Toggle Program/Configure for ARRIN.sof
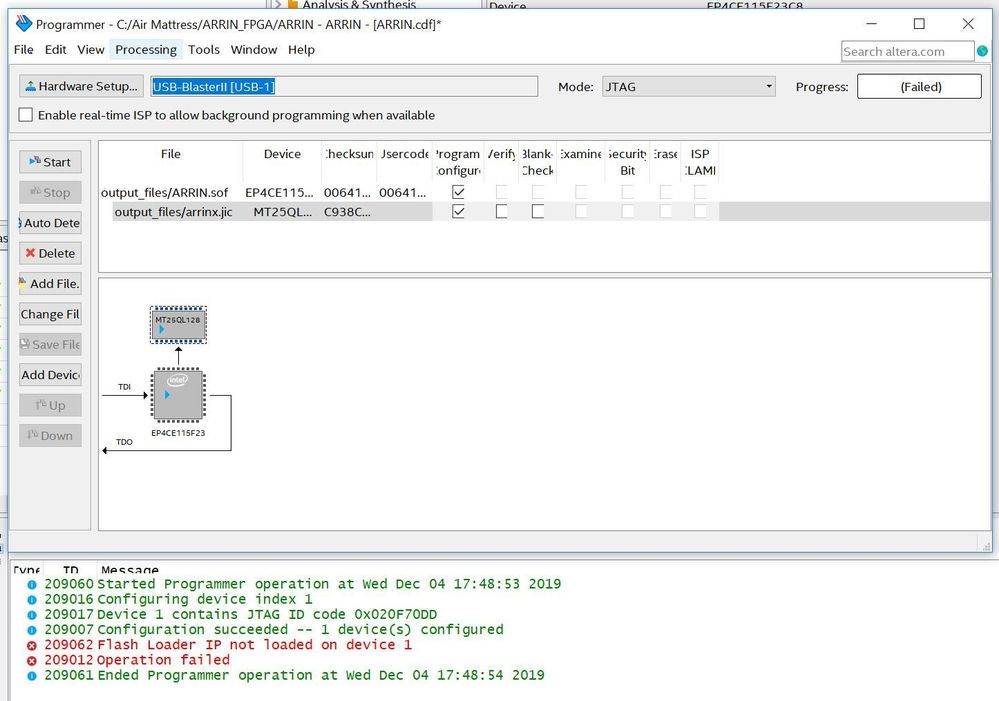 [x=458, y=192]
